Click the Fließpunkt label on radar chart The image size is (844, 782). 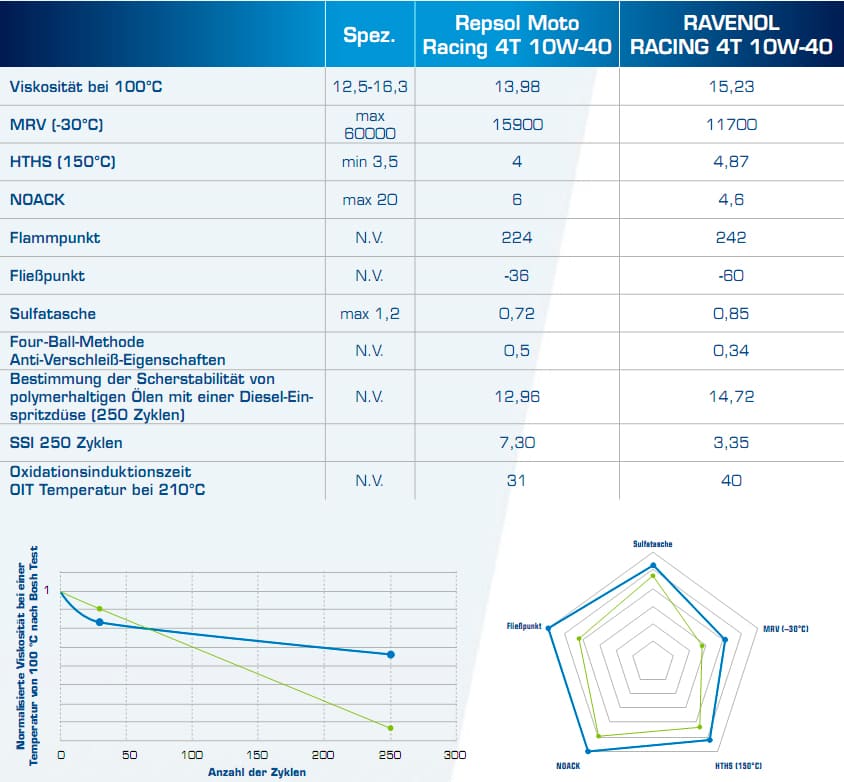click(524, 627)
